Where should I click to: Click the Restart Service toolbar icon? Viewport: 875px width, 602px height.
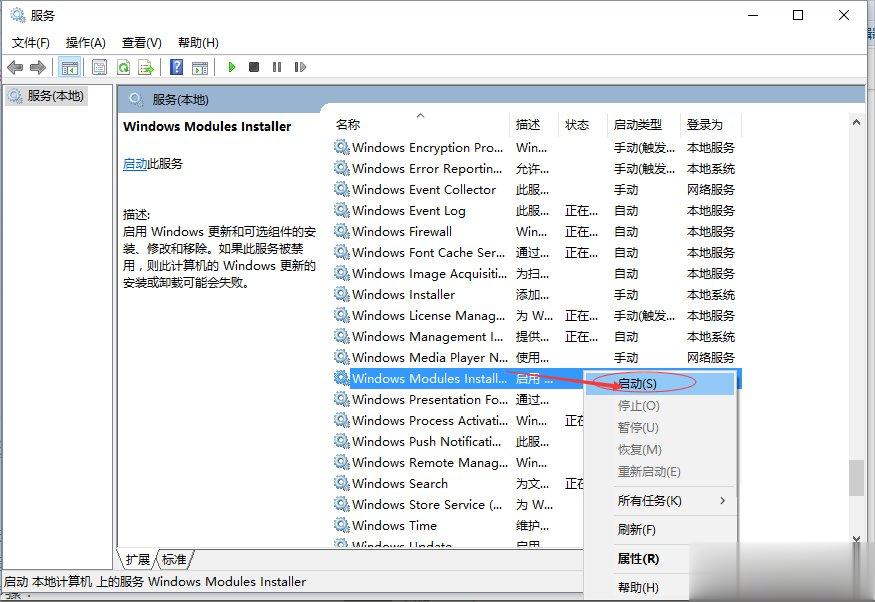tap(300, 67)
